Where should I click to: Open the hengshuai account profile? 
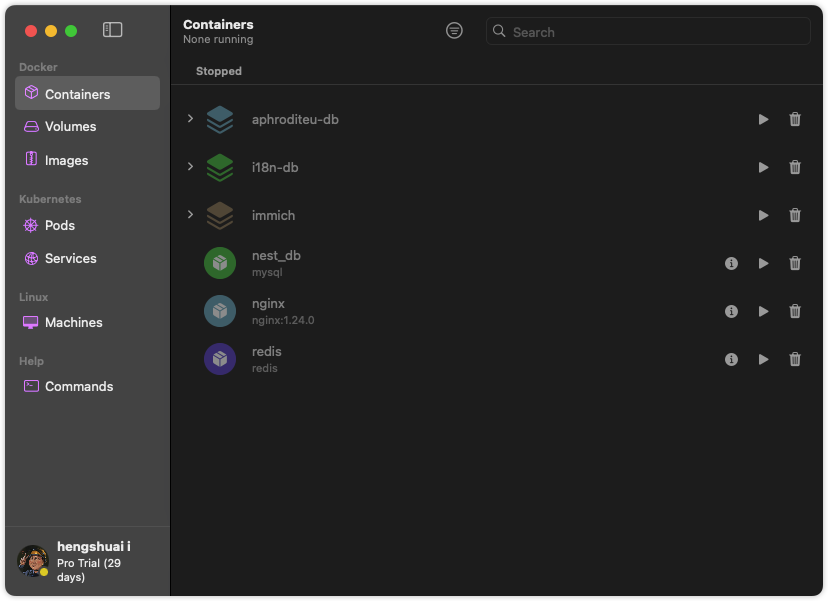88,561
